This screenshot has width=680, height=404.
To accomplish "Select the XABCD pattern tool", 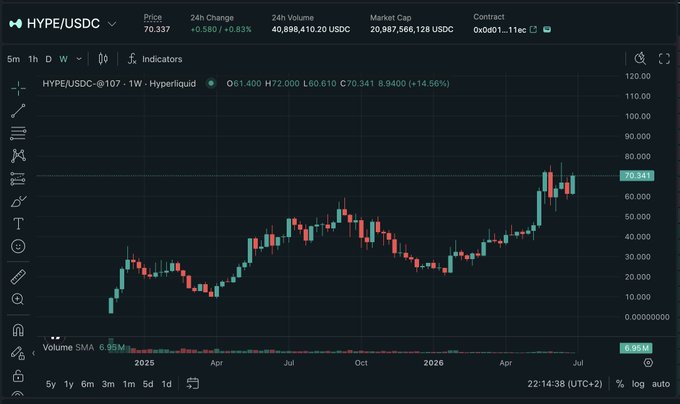I will click(x=18, y=156).
